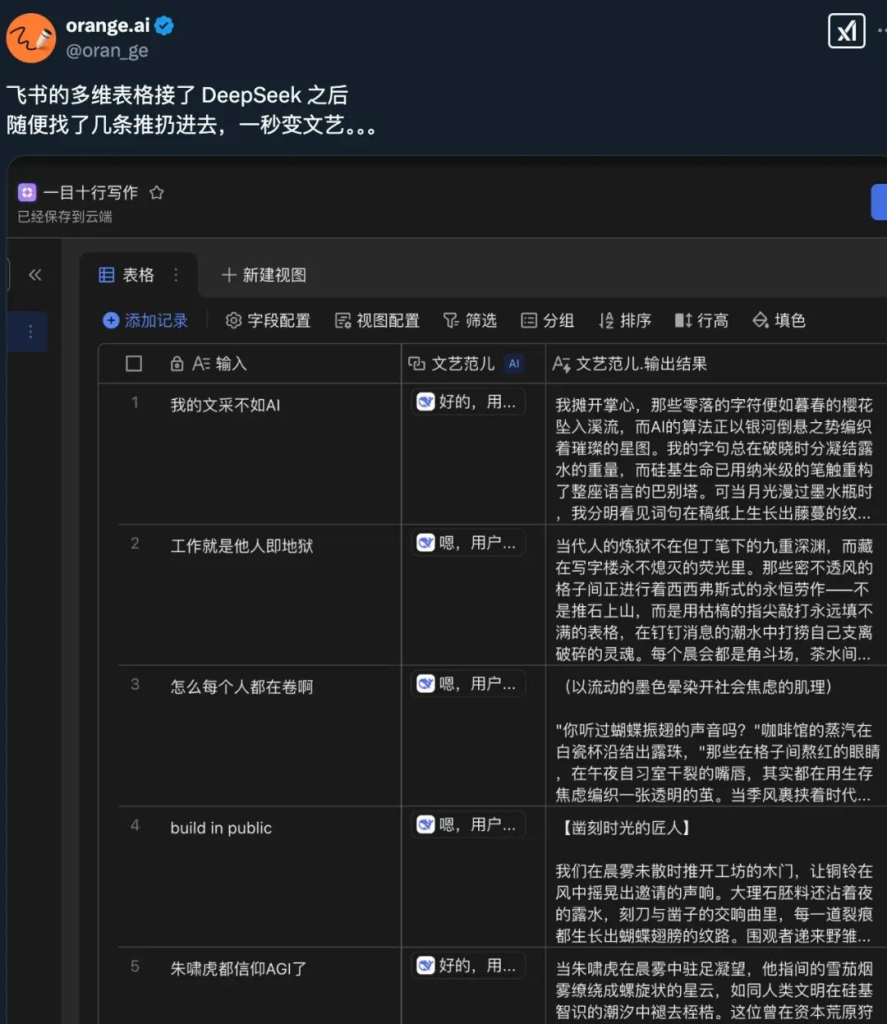This screenshot has width=887, height=1024.
Task: Open the @oran_ge profile link
Action: pos(107,51)
